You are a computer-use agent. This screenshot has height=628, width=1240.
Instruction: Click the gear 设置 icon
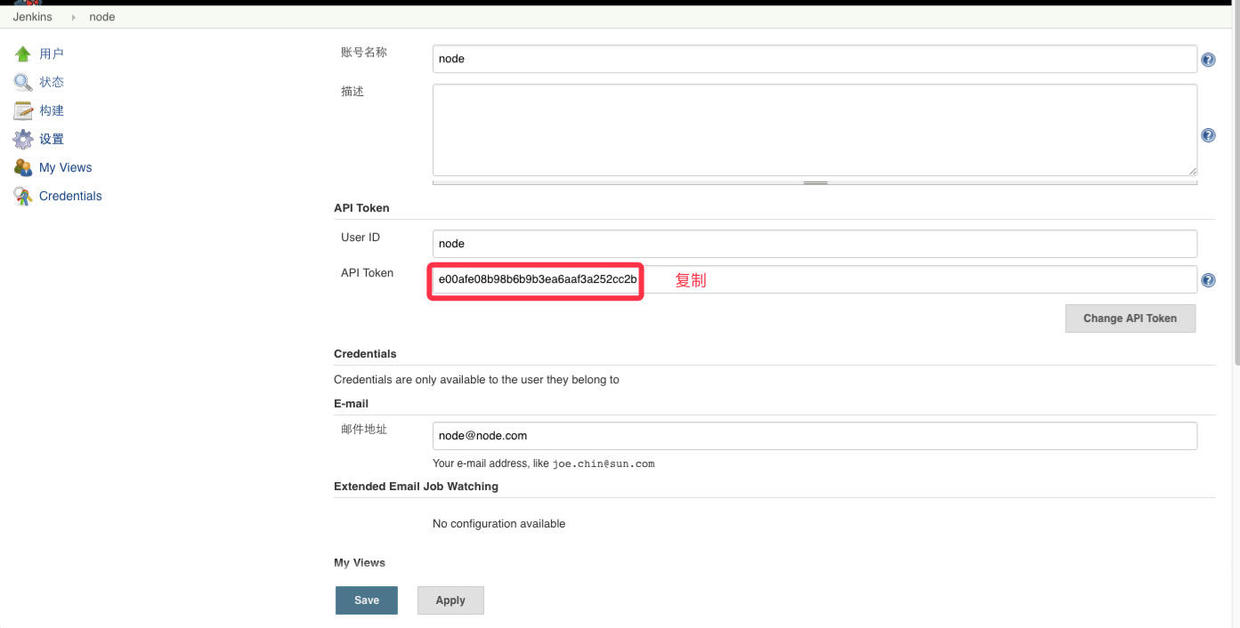coord(23,139)
